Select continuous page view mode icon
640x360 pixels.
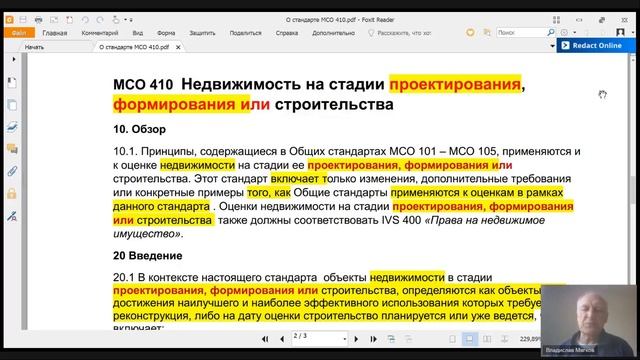[469, 339]
